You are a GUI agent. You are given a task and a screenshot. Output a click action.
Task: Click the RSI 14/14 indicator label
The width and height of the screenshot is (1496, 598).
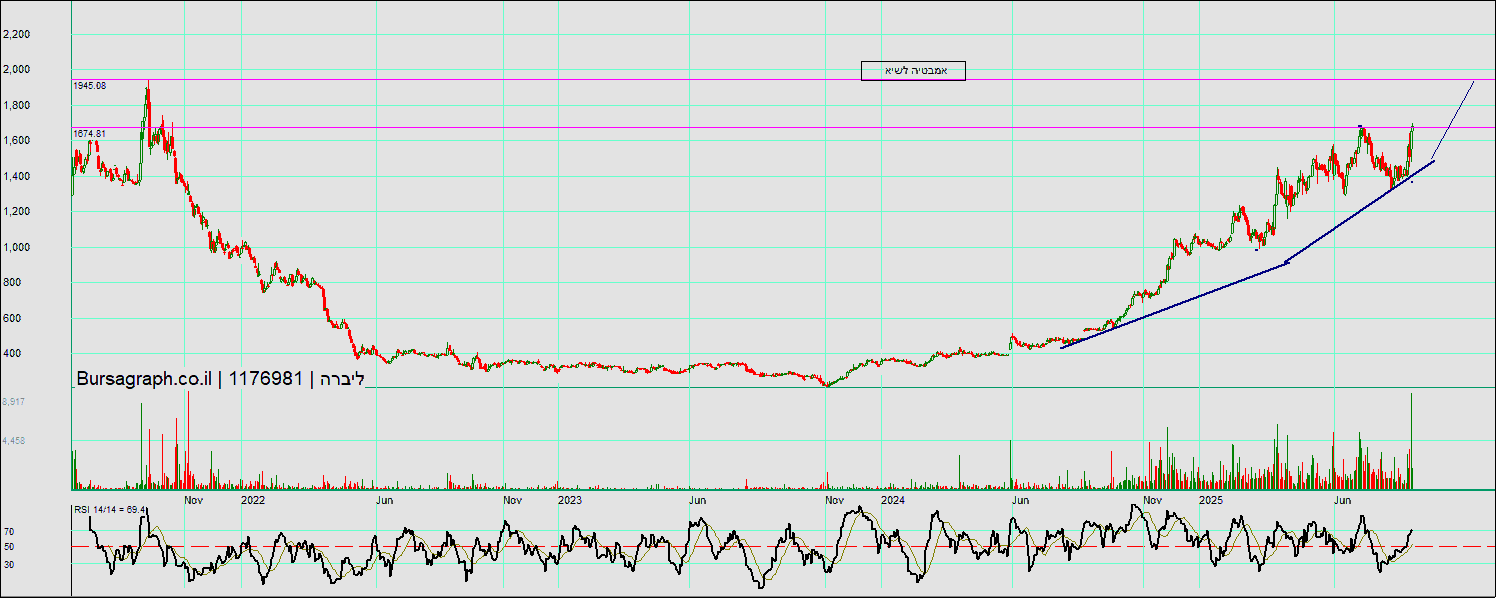coord(109,510)
